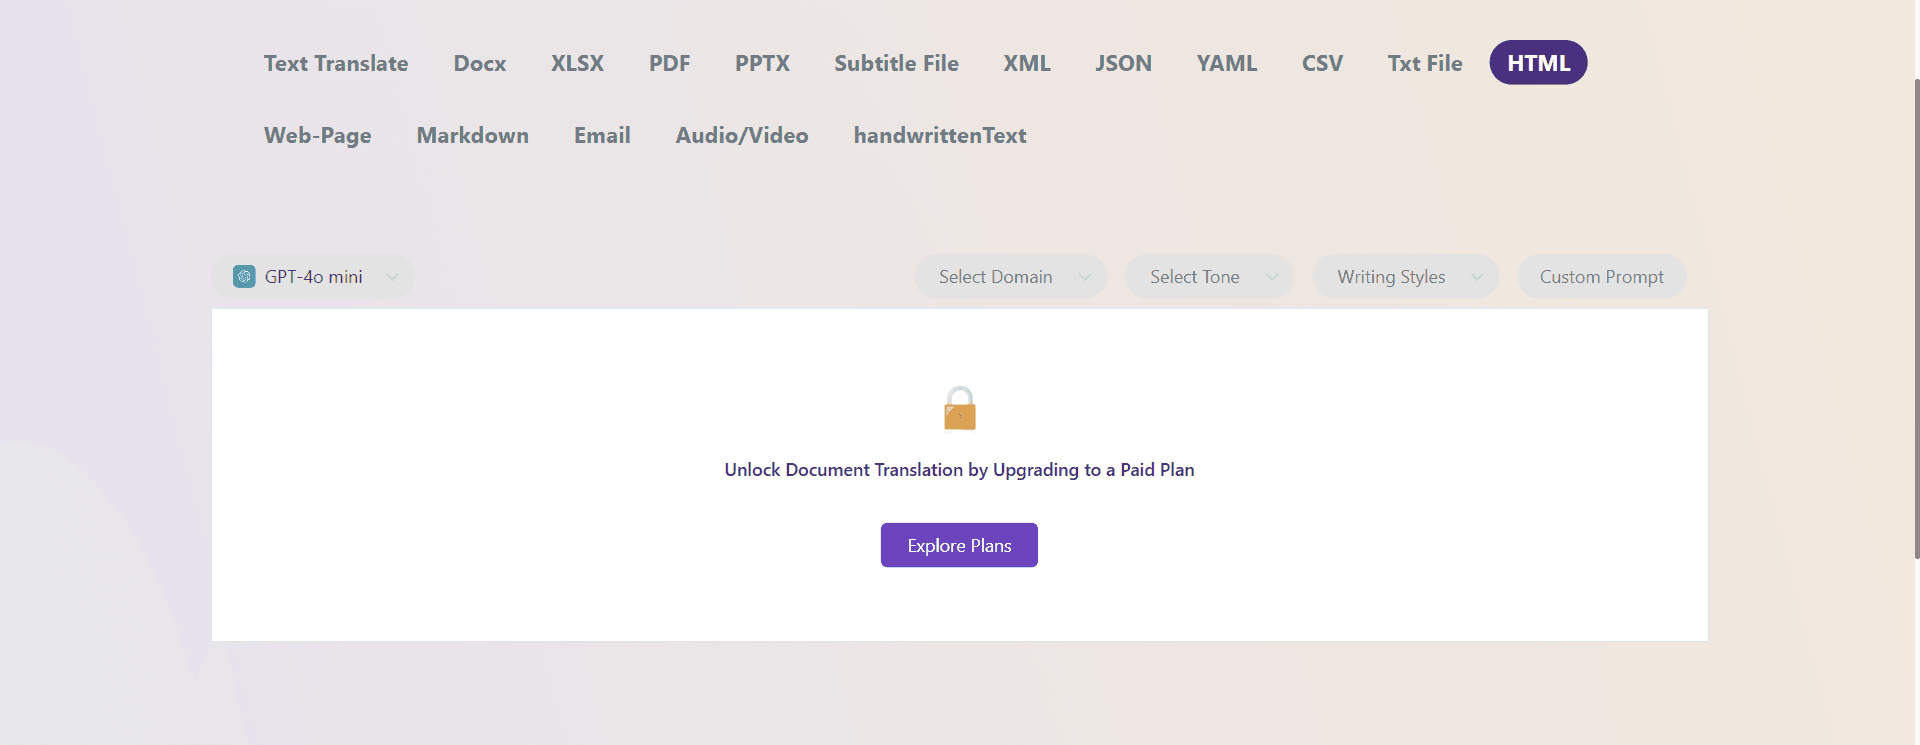Viewport: 1920px width, 745px height.
Task: Open the Select Tone dropdown
Action: (1209, 277)
